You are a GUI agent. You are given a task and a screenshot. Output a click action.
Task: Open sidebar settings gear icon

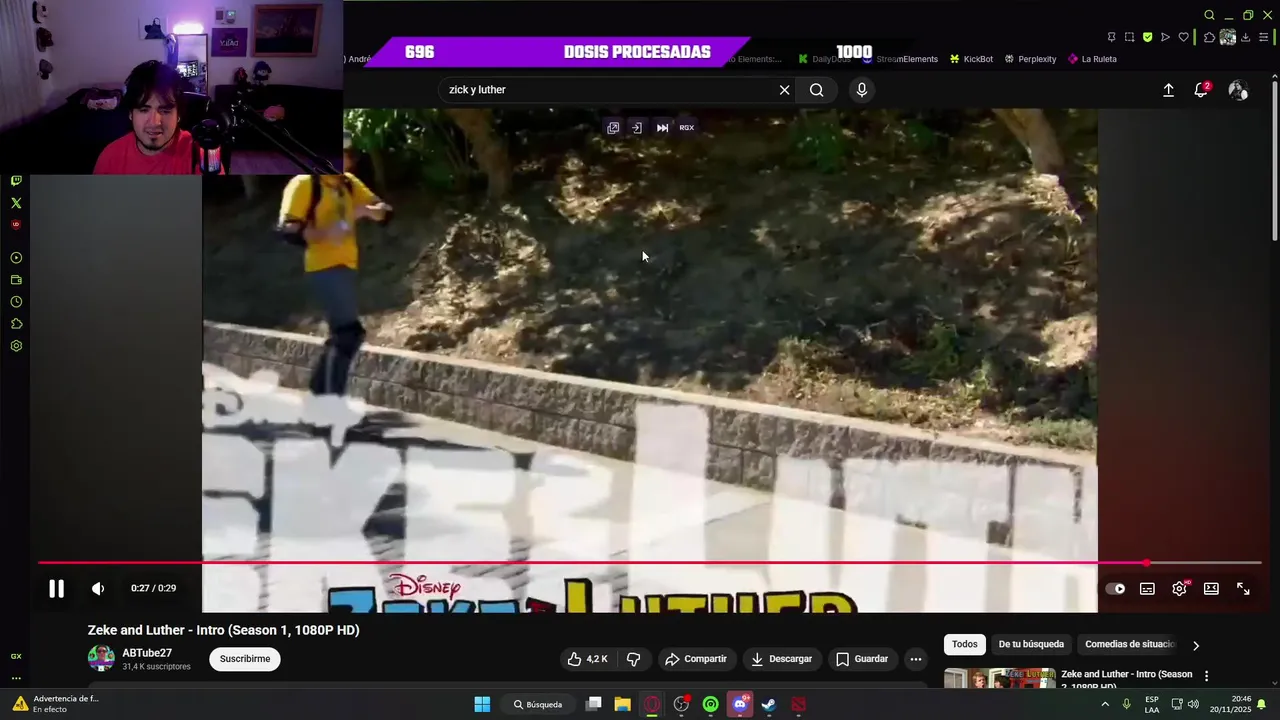point(16,346)
